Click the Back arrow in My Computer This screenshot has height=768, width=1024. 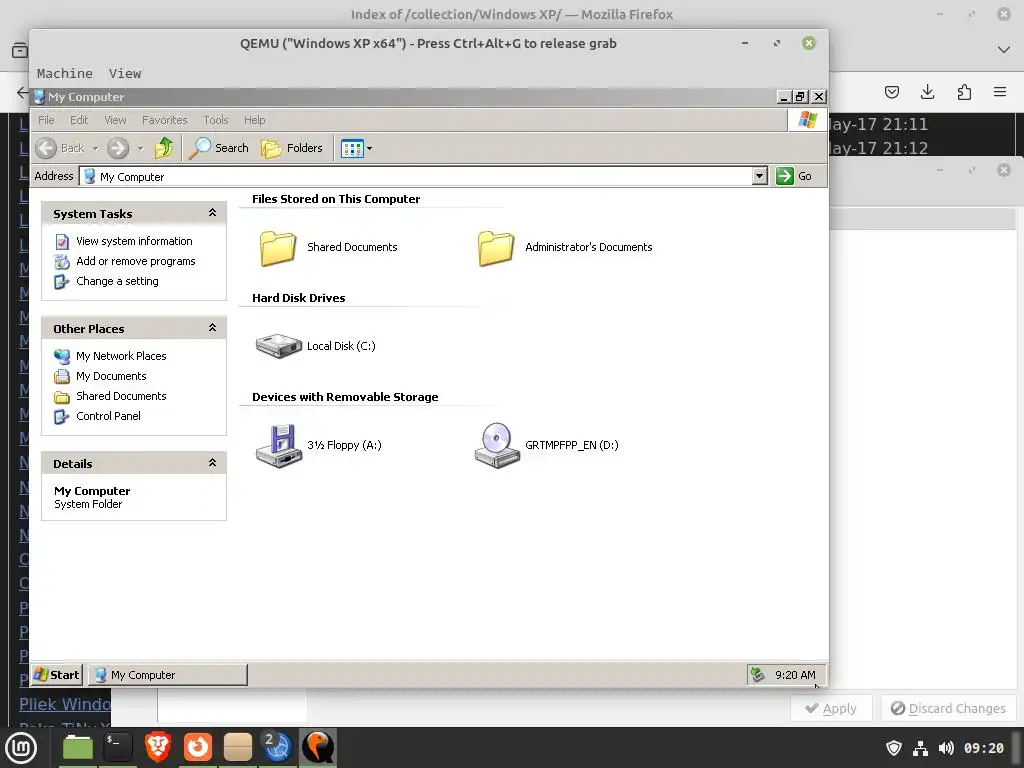46,148
